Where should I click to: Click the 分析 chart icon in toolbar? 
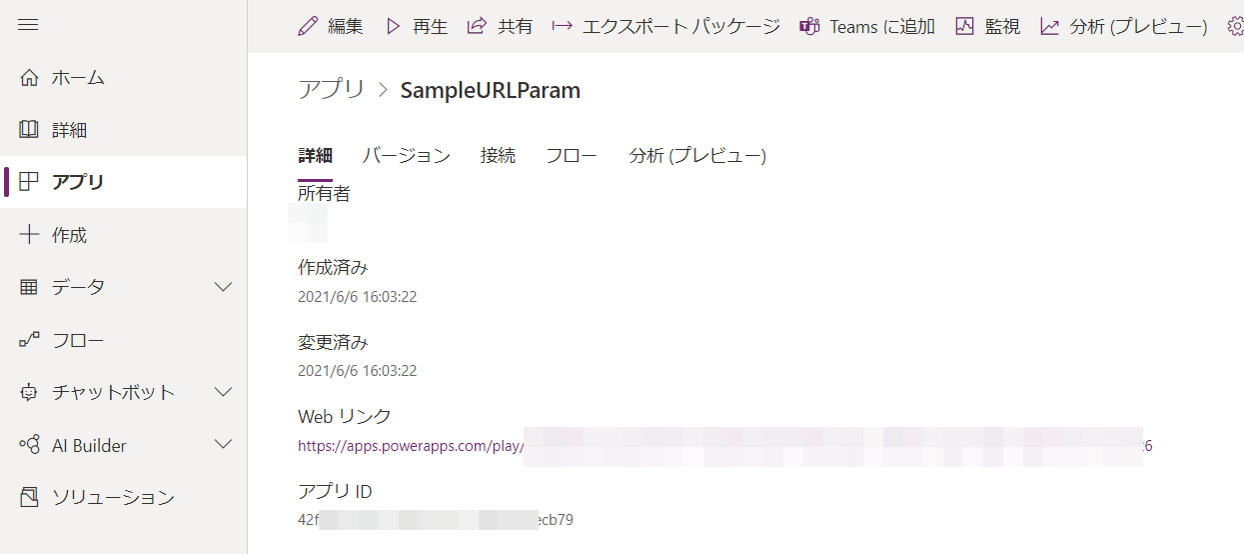tap(1049, 27)
